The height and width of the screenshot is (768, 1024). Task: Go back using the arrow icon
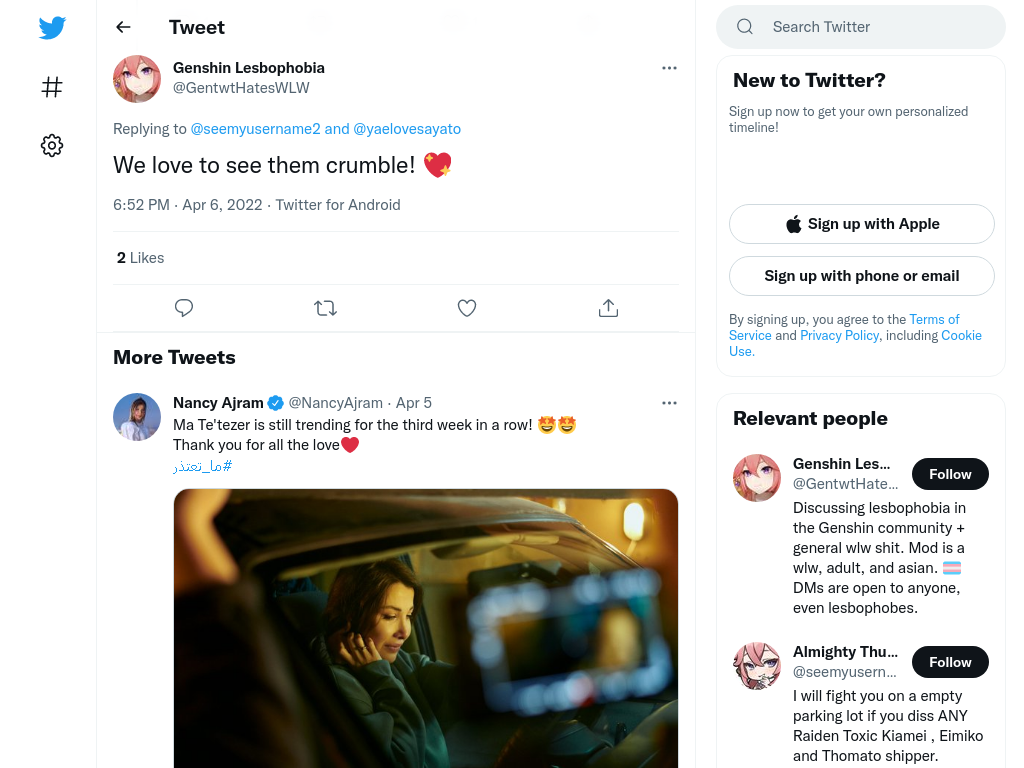pos(123,27)
